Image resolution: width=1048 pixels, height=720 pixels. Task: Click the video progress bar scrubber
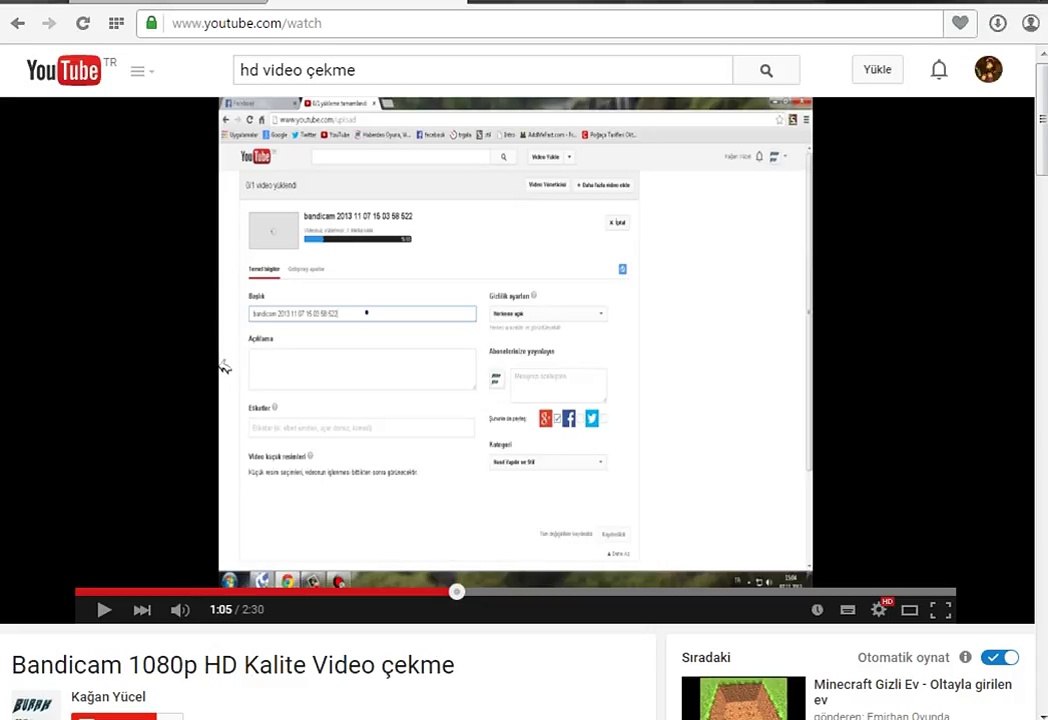pos(457,592)
